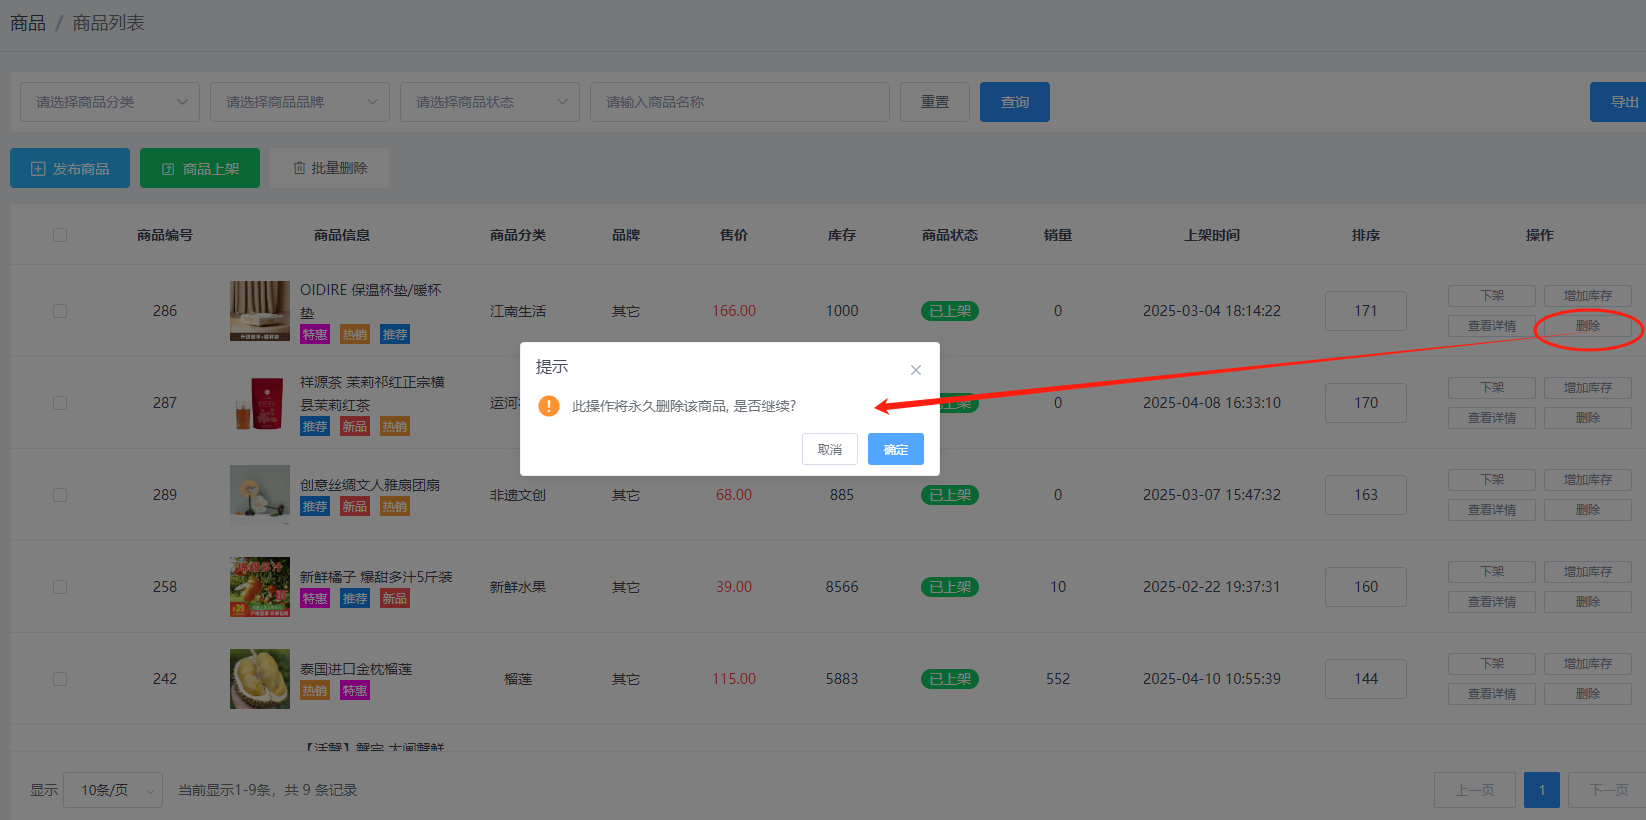
Task: Confirm deletion with the 确定 button
Action: pyautogui.click(x=895, y=449)
